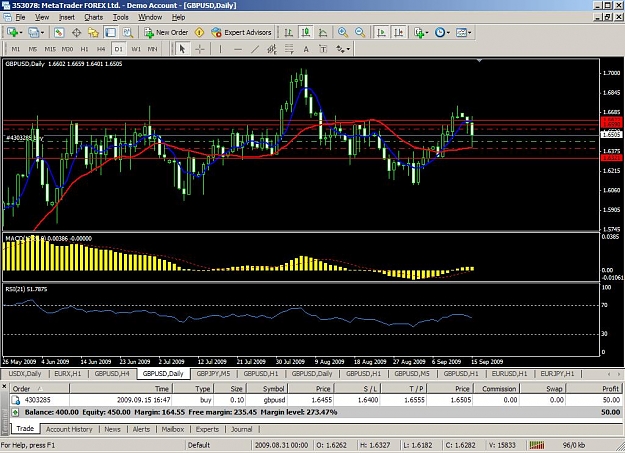This screenshot has width=625, height=453.
Task: Select the text label tool
Action: [306, 49]
